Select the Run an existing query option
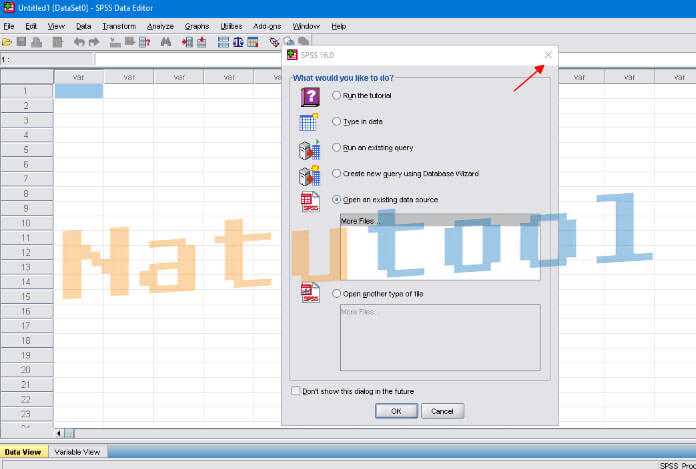 (336, 147)
